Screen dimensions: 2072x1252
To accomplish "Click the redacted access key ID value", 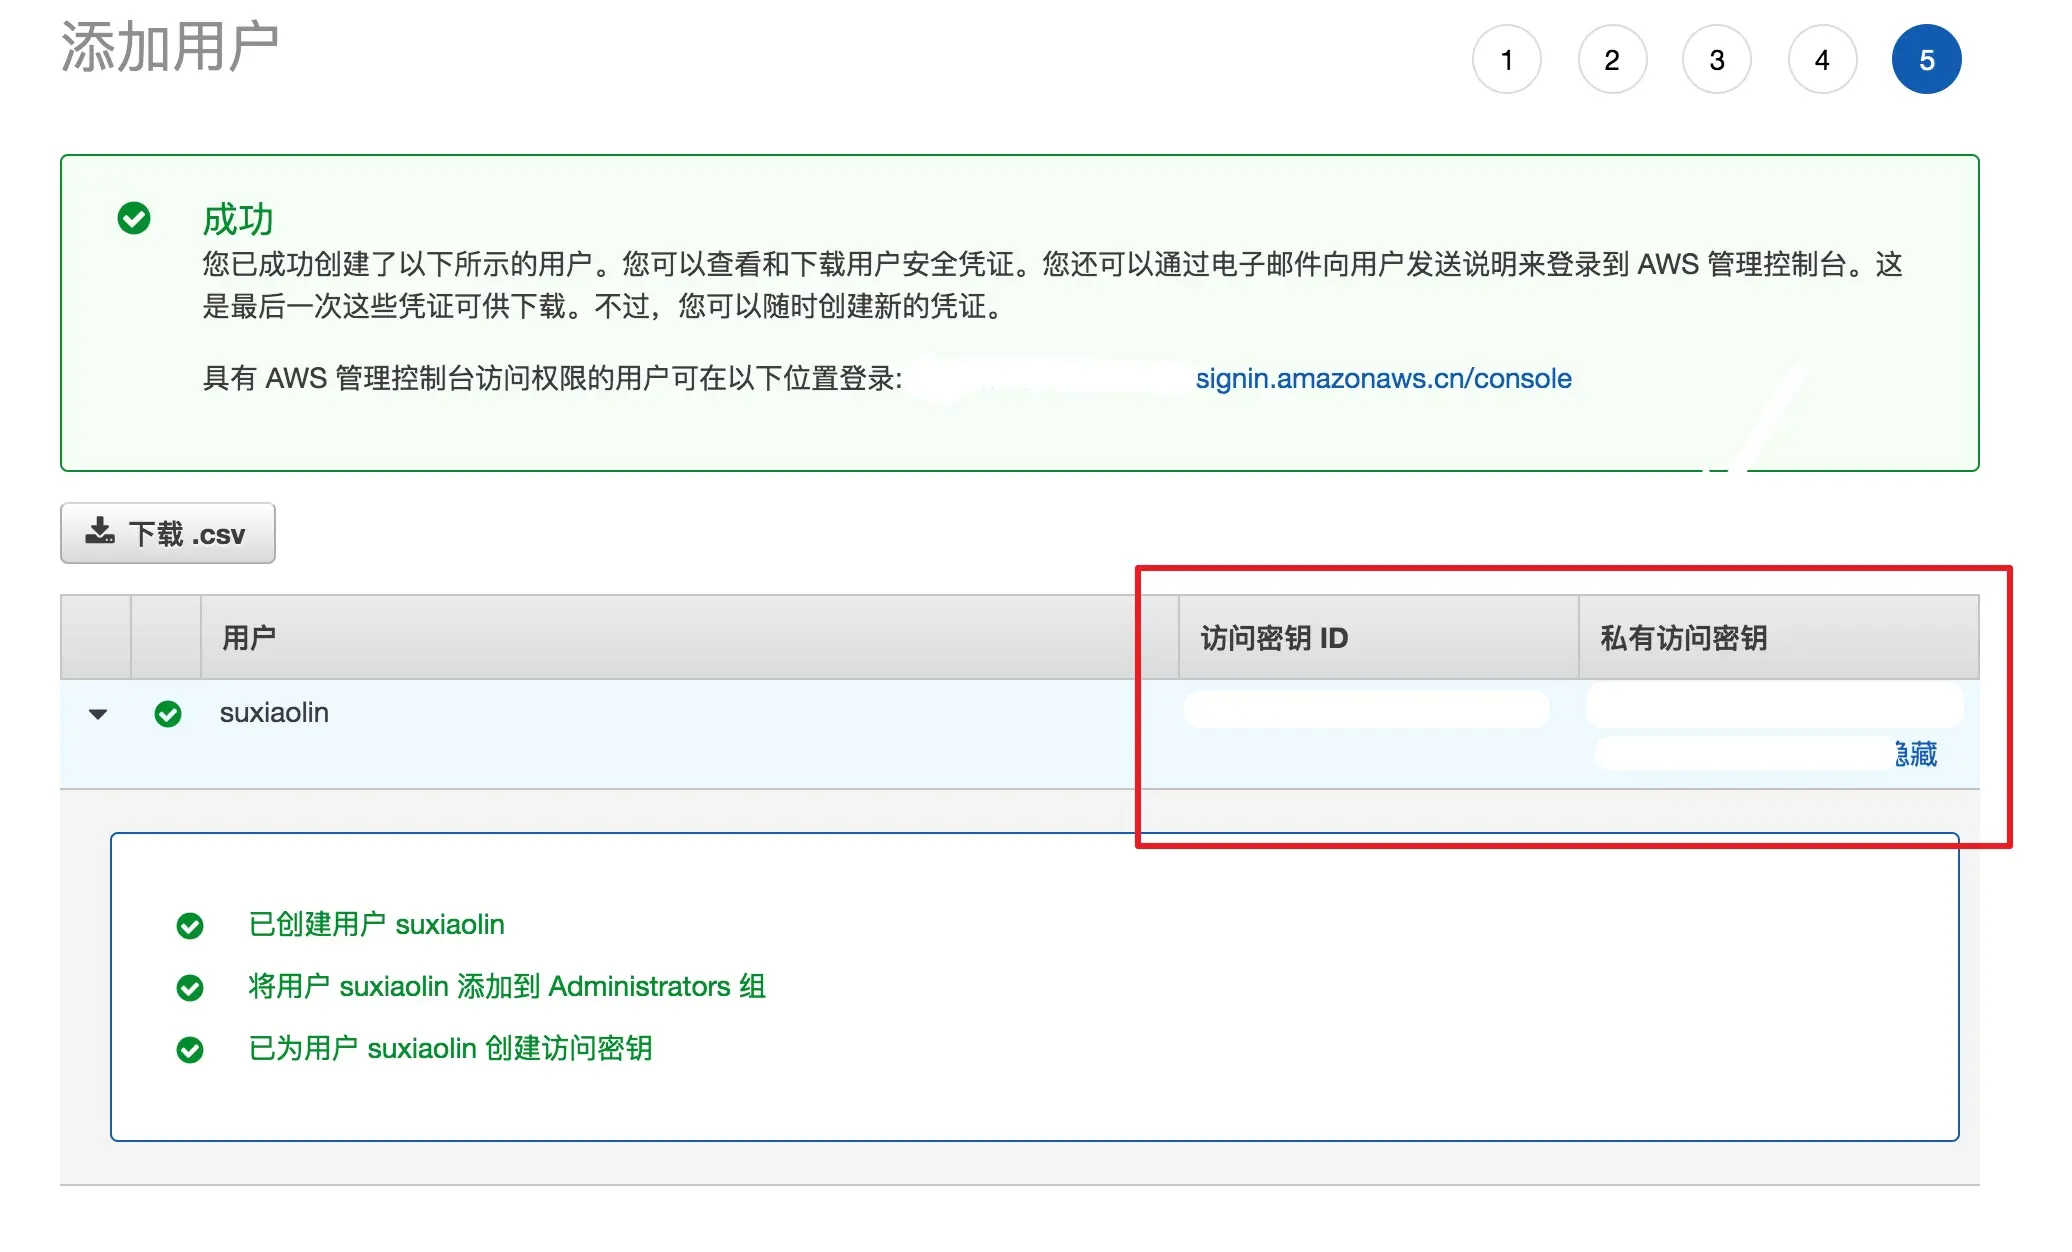I will [x=1366, y=709].
